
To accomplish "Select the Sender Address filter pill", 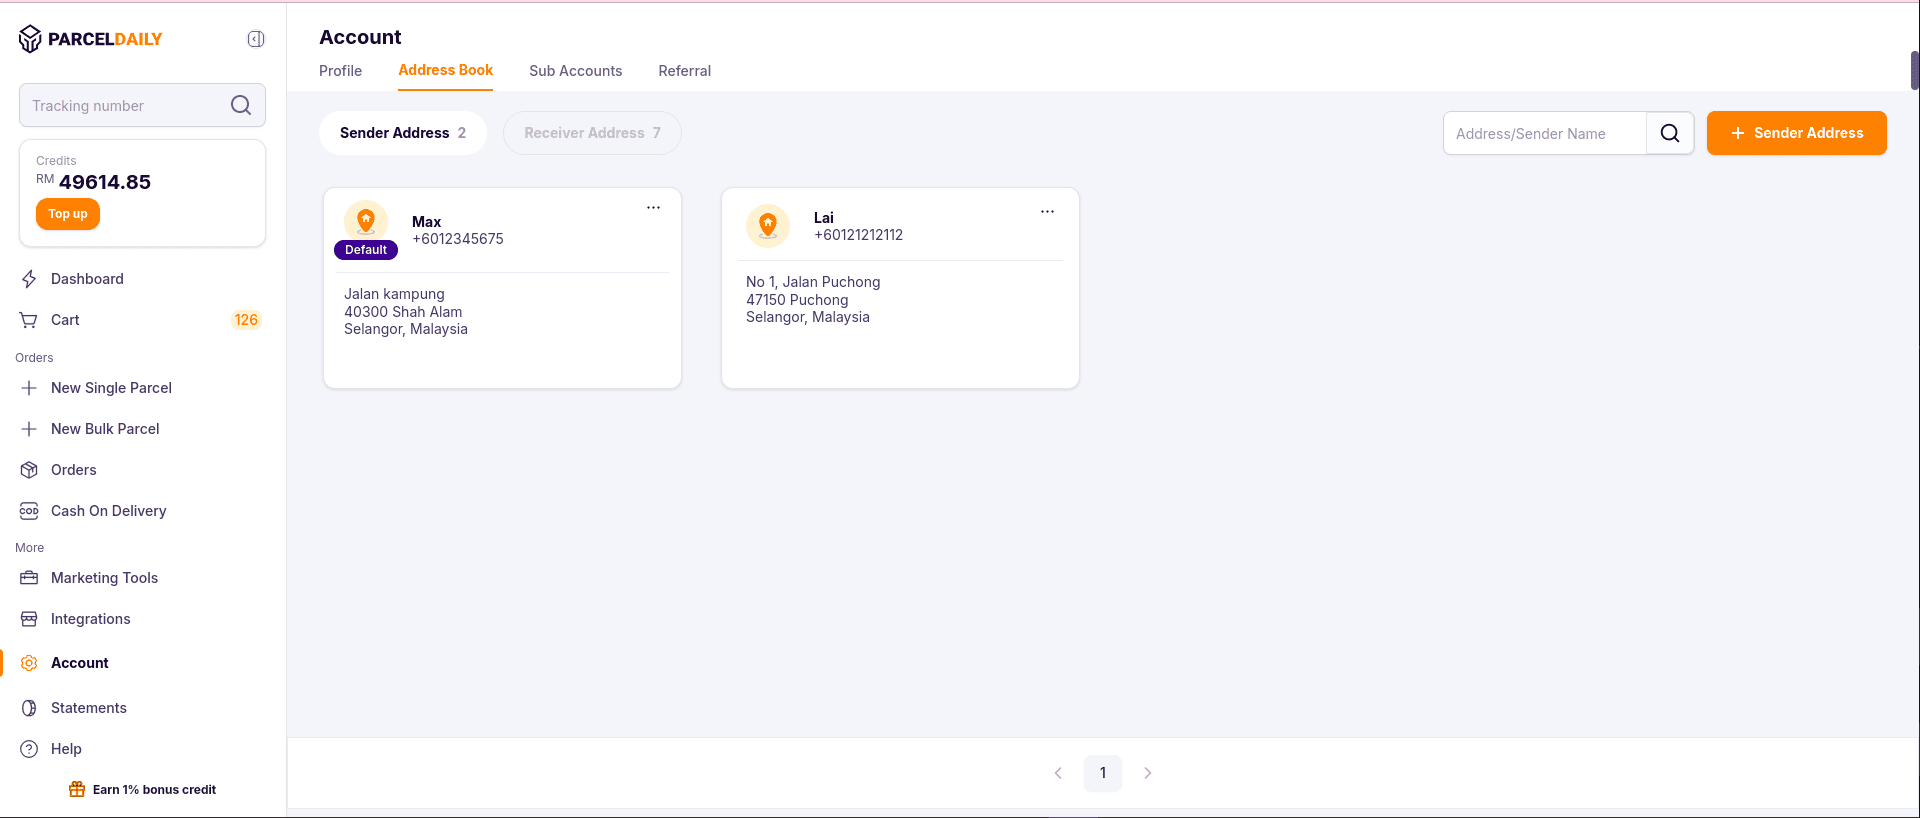I will click(x=403, y=133).
